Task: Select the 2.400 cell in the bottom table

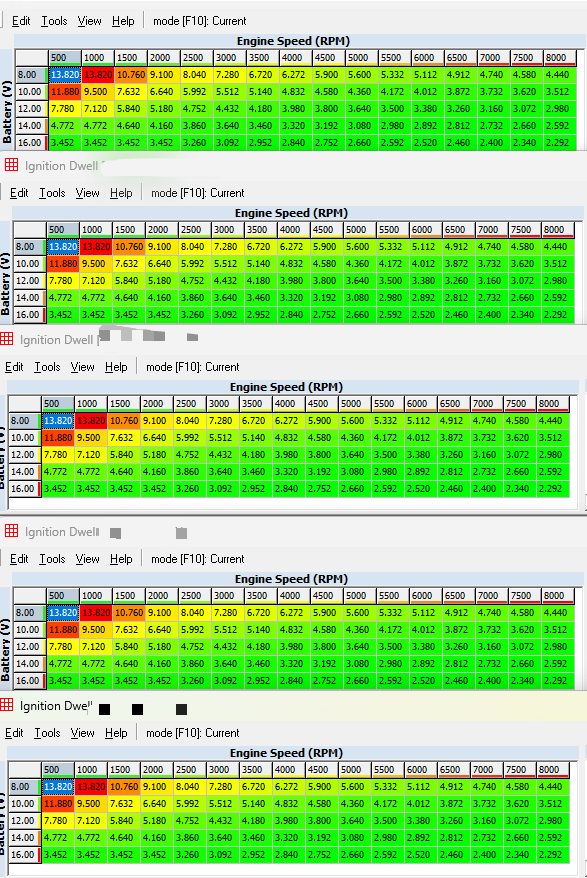Action: tap(486, 855)
